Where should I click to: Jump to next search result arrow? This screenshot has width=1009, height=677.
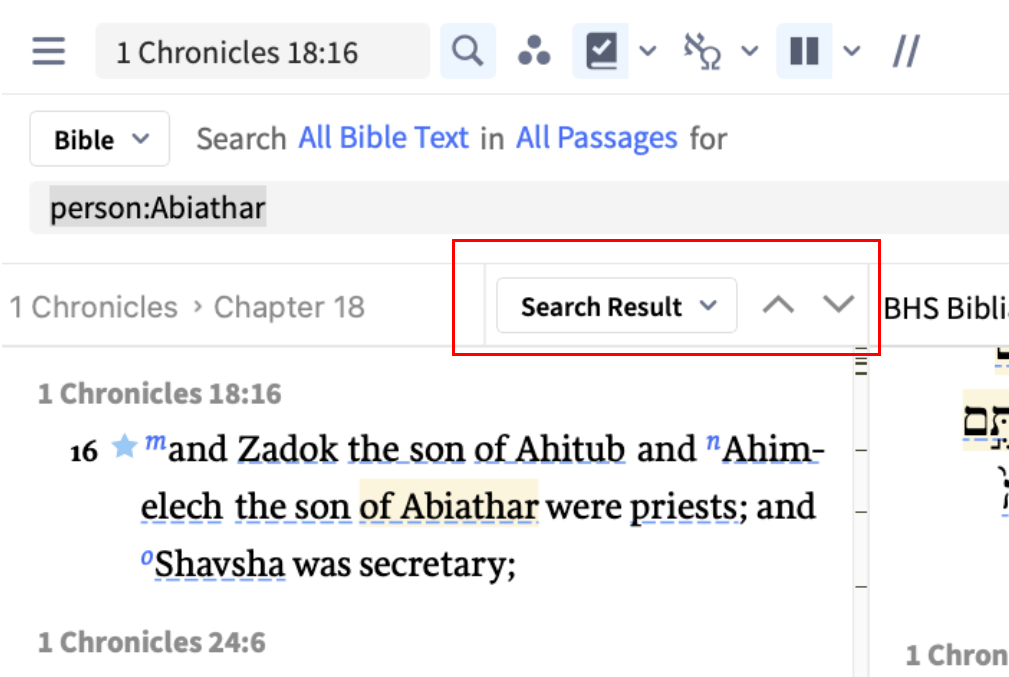(838, 306)
